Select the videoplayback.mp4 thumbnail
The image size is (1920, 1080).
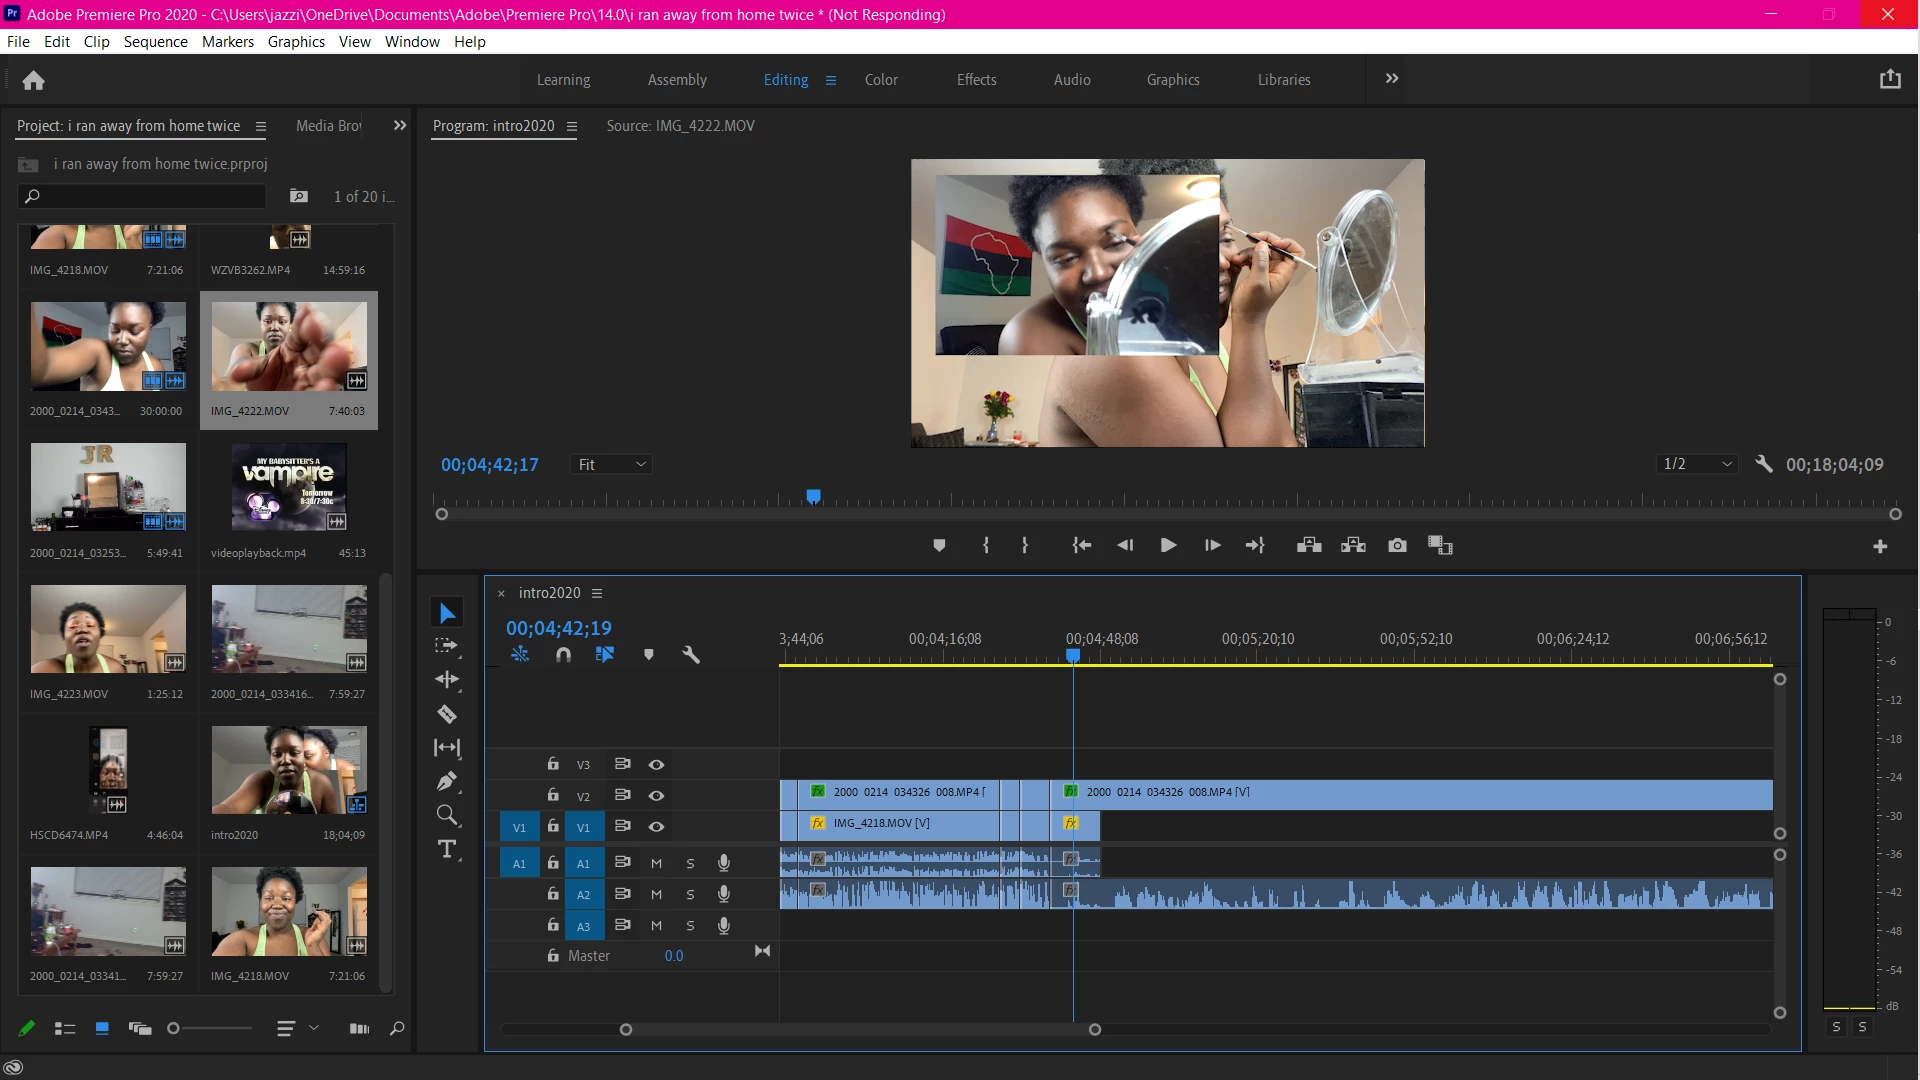pyautogui.click(x=289, y=488)
